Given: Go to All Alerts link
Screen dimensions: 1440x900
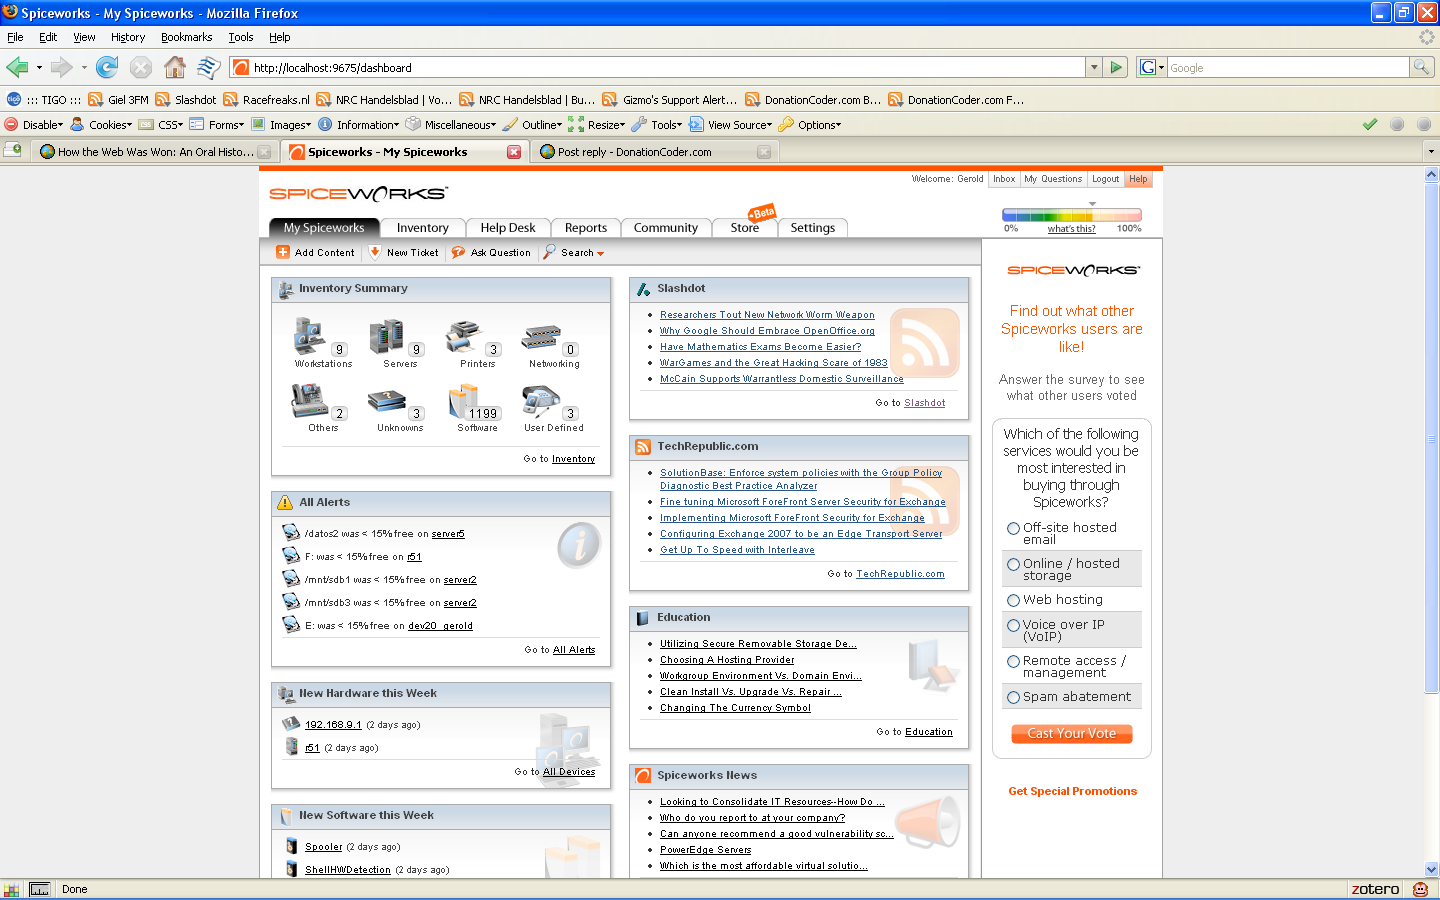Looking at the screenshot, I should point(574,650).
